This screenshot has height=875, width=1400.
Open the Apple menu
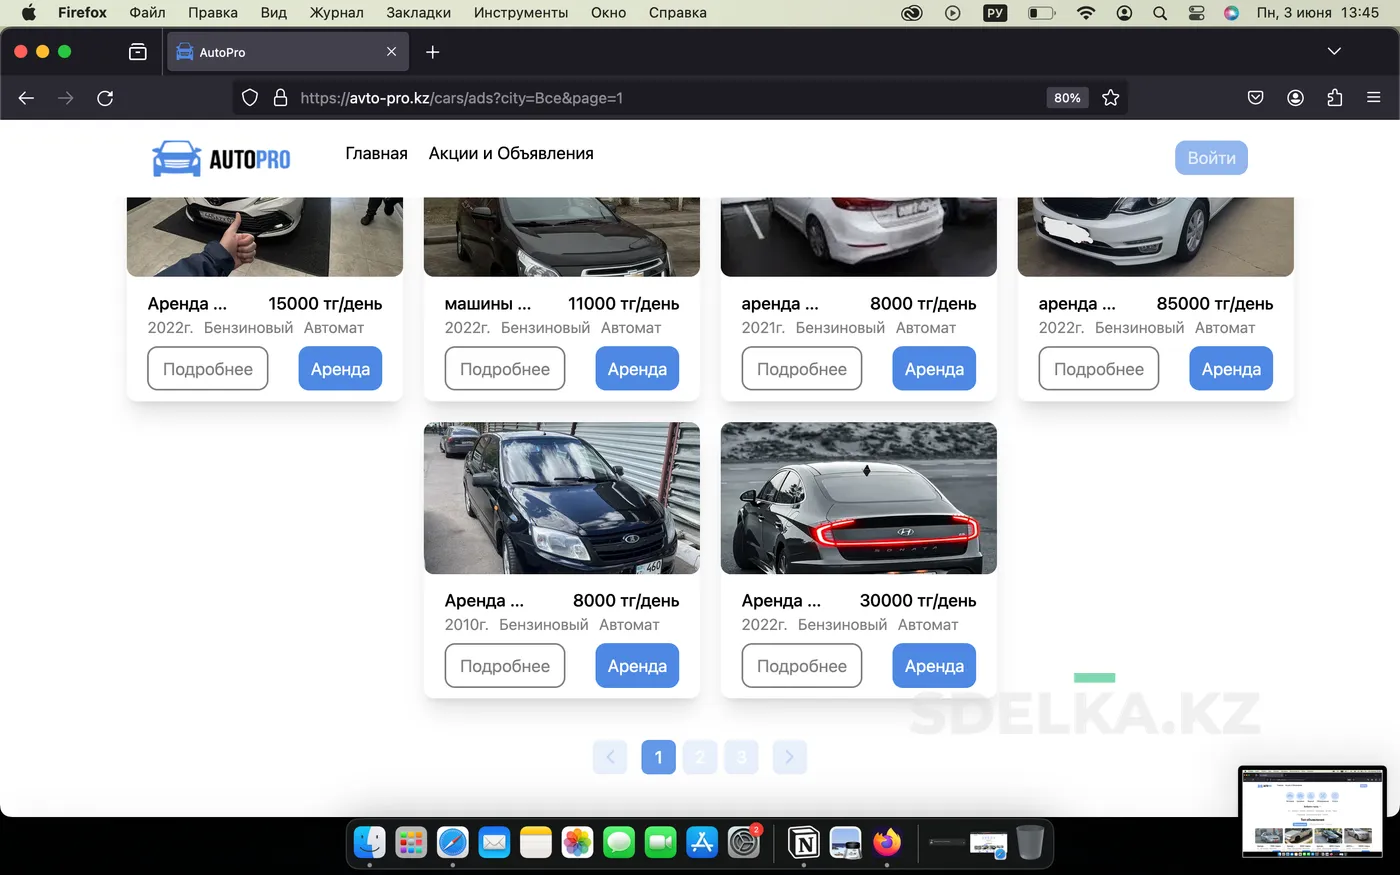[28, 13]
